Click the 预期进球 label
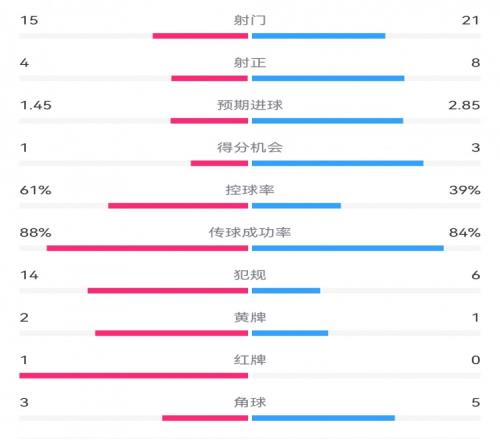This screenshot has width=500, height=440. tap(250, 105)
